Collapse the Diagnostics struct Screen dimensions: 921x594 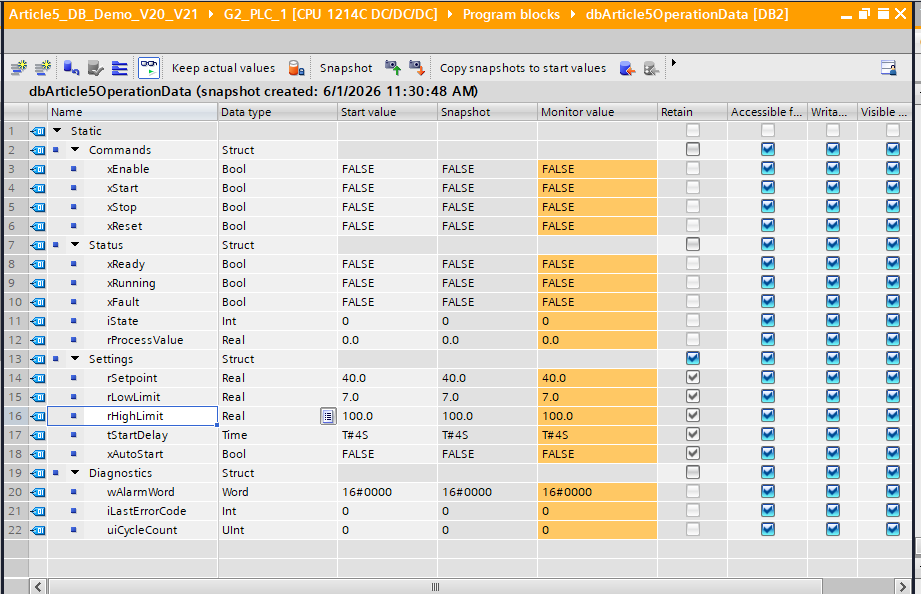coord(75,472)
